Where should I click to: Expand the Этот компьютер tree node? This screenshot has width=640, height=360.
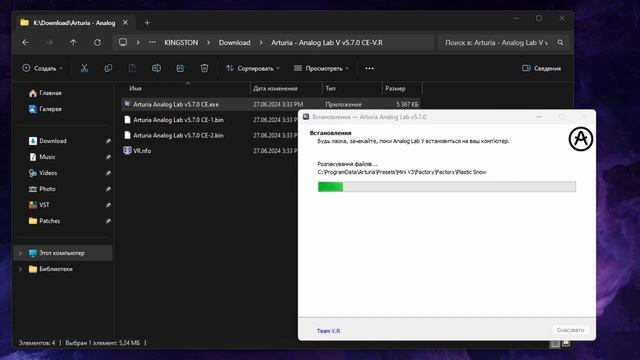[x=20, y=253]
